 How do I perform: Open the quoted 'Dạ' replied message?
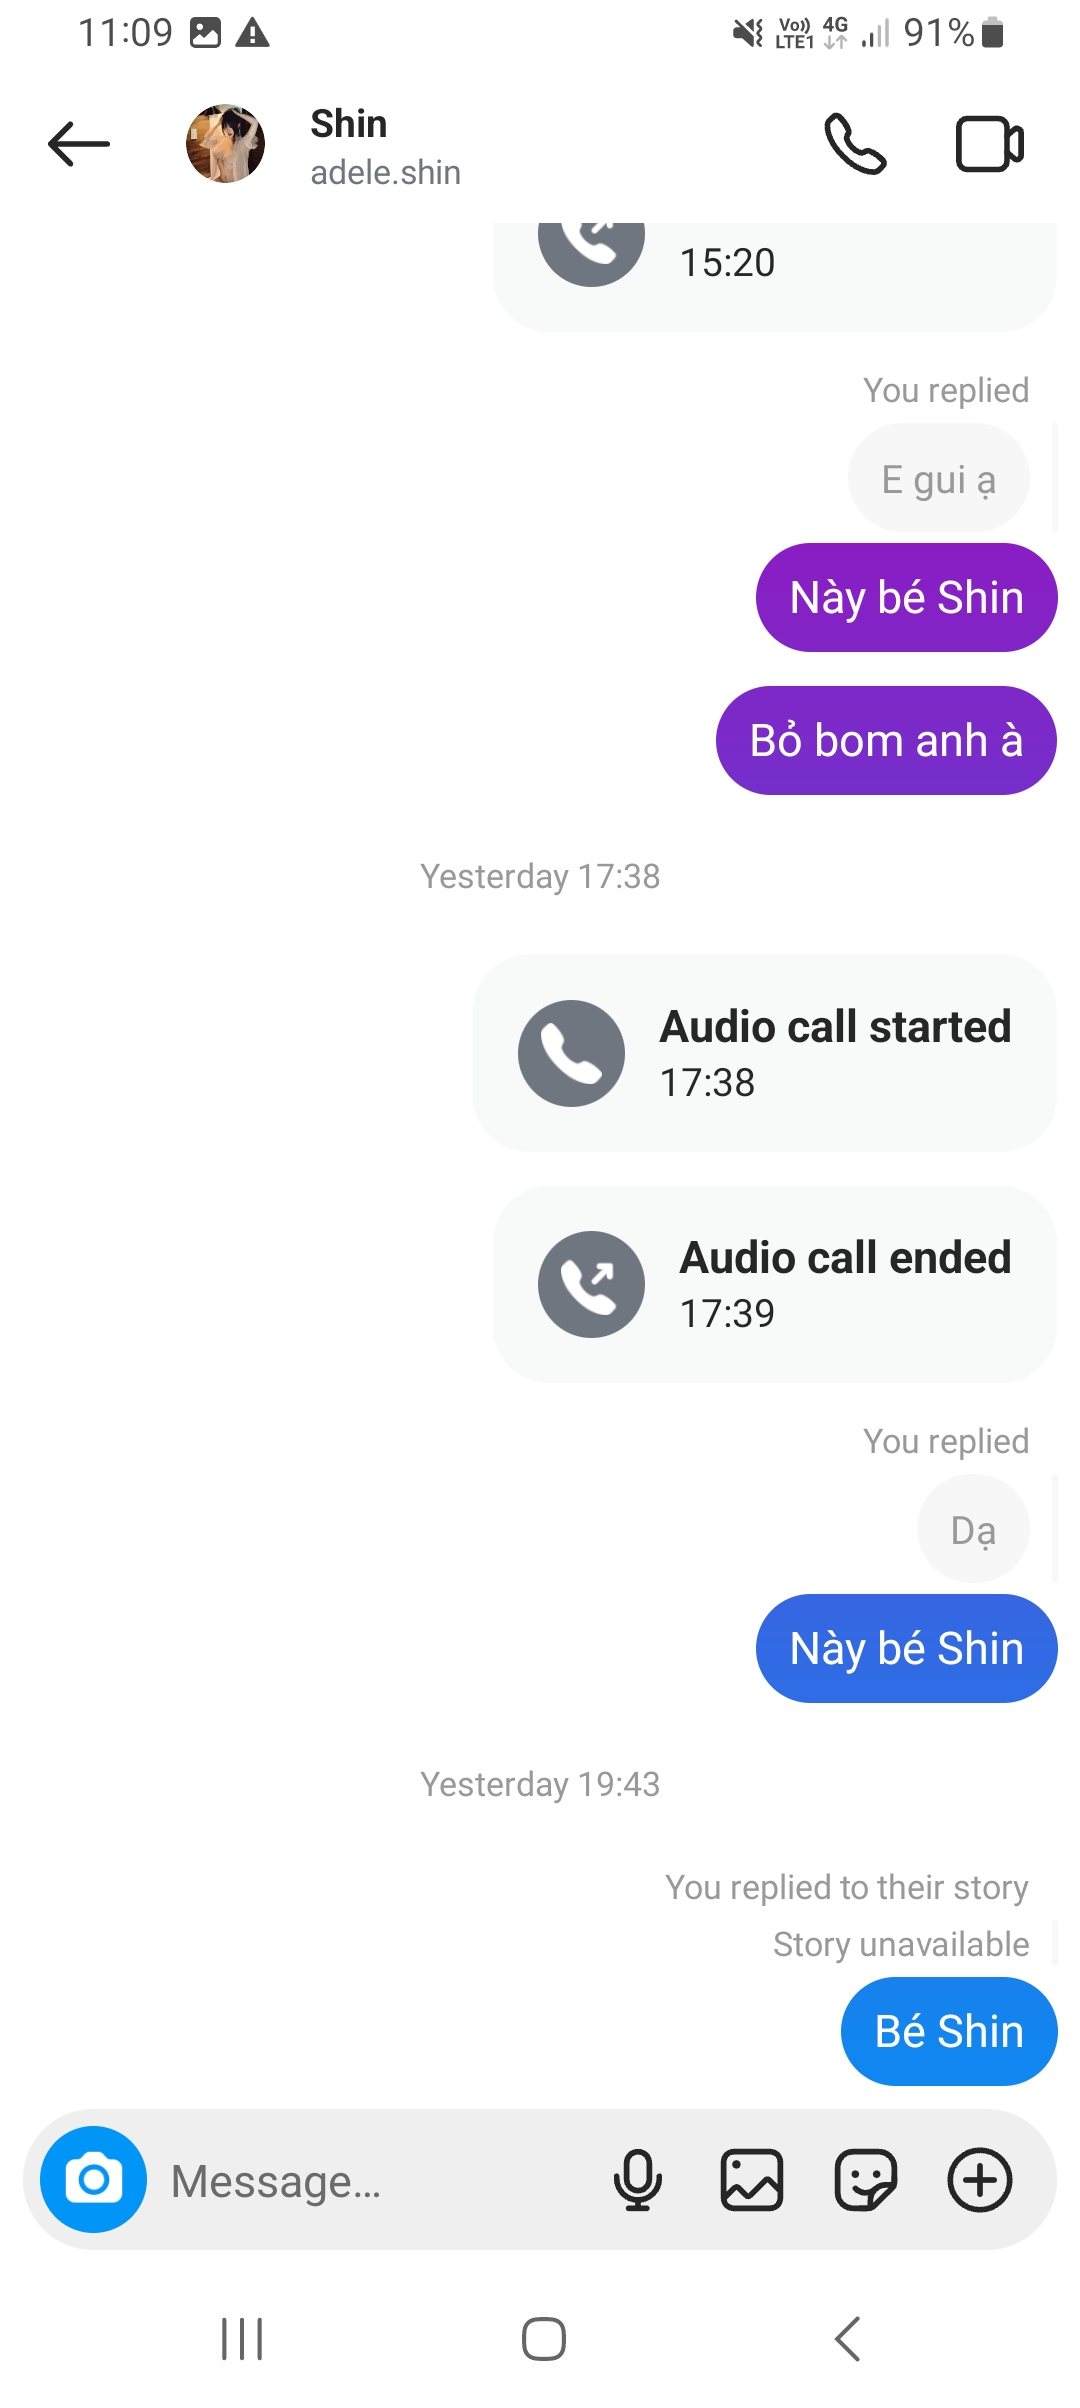973,1529
